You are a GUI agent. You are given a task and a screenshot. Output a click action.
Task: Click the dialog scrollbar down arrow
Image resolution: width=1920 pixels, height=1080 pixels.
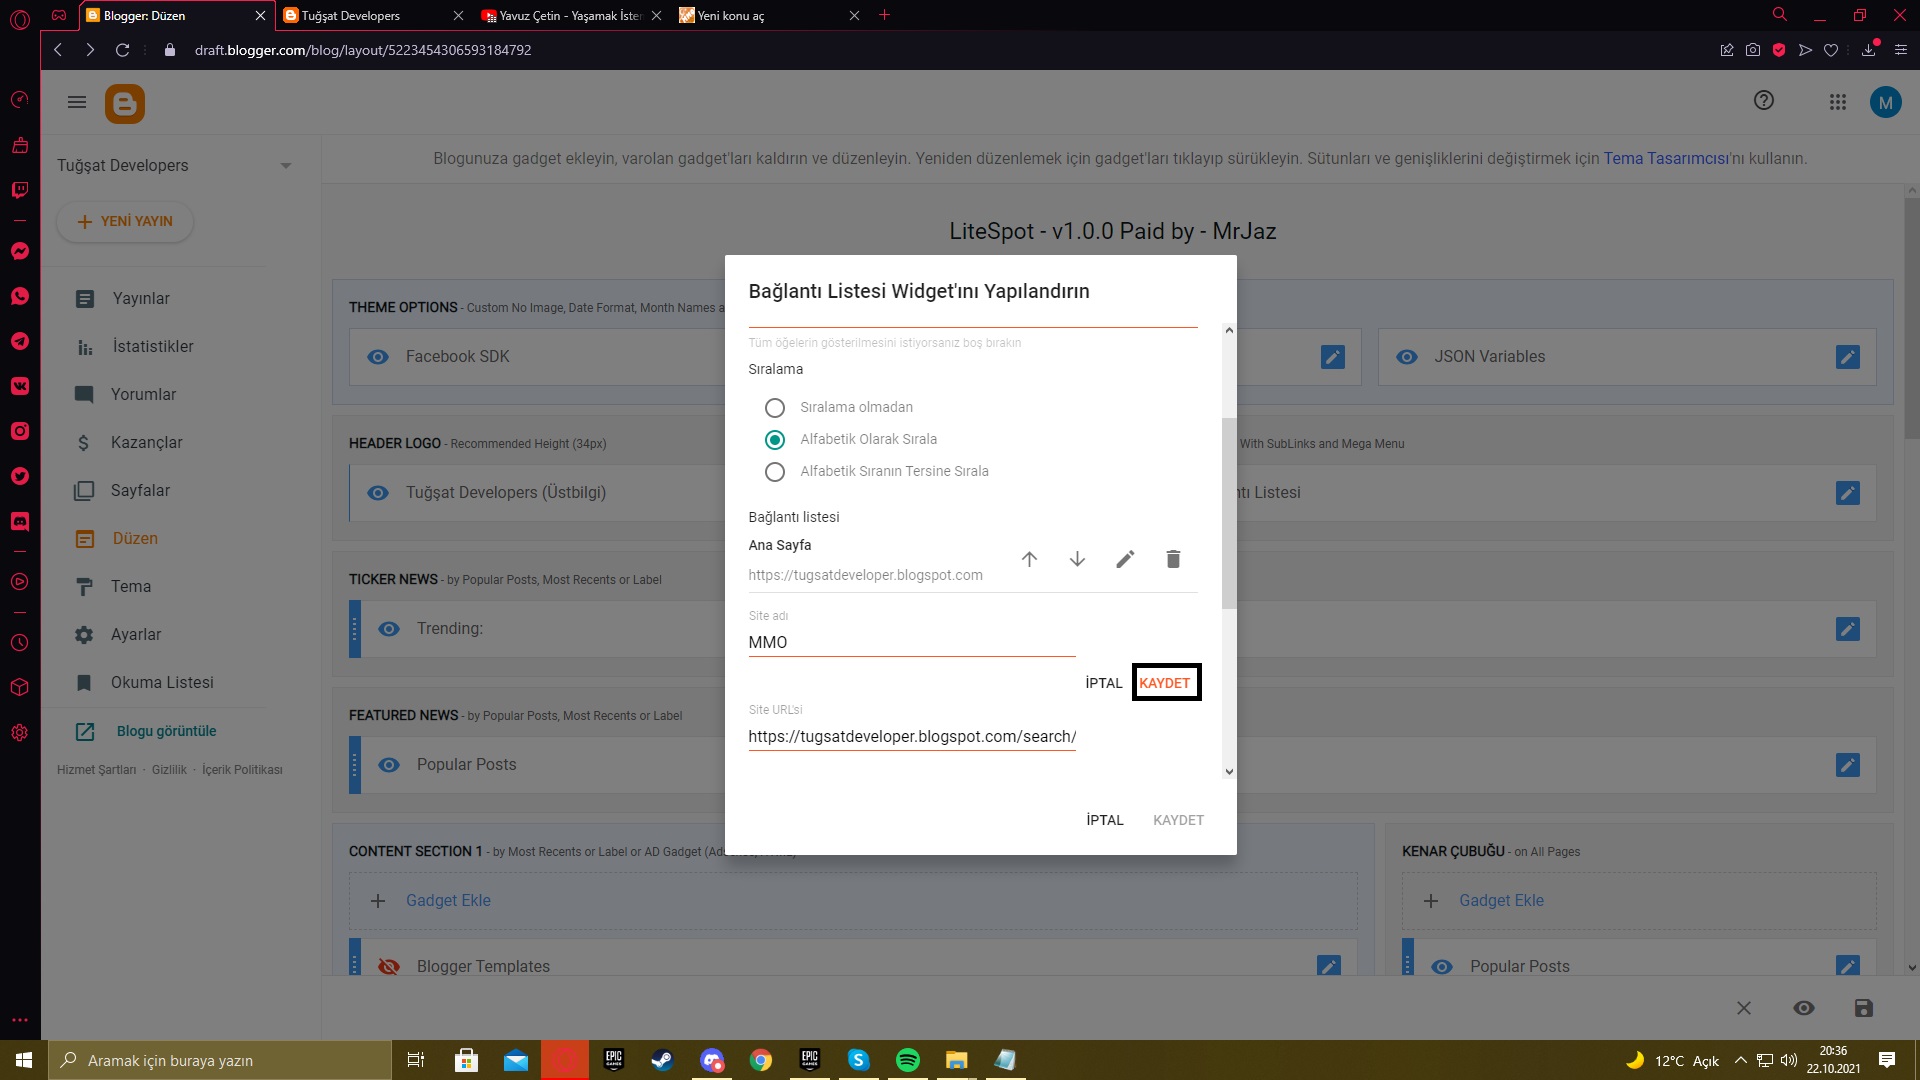1229,772
